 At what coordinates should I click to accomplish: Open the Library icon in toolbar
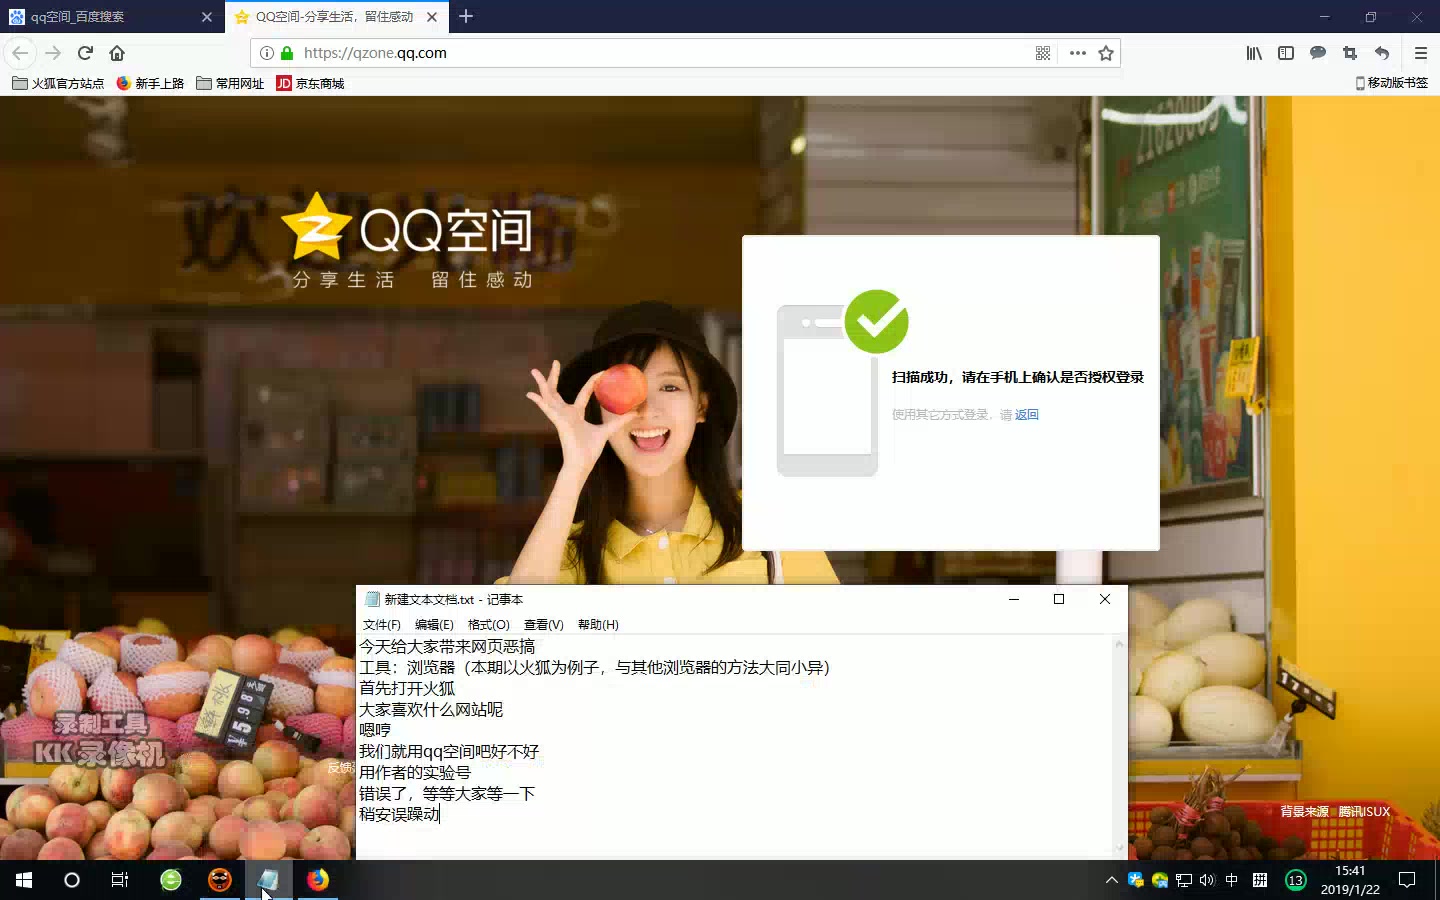[1254, 53]
